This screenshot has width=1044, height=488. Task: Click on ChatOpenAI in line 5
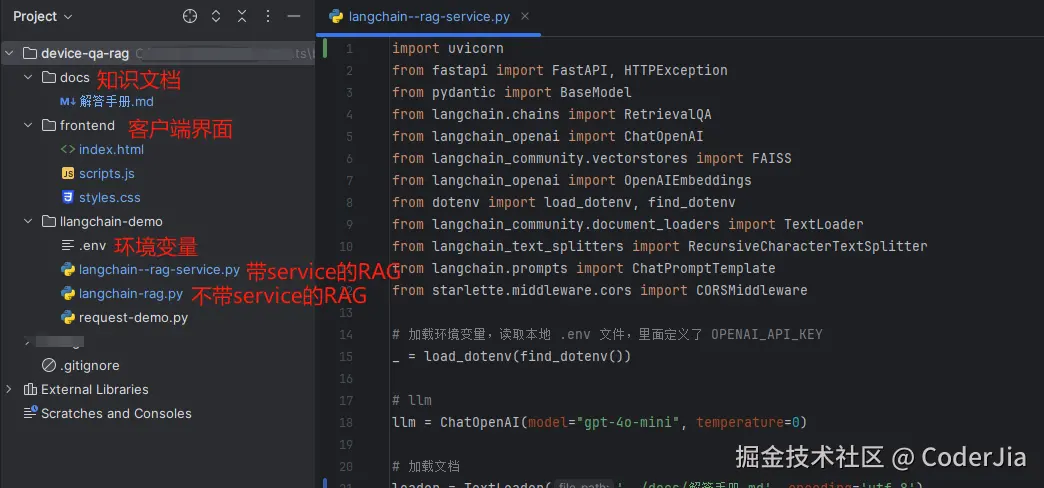[664, 136]
